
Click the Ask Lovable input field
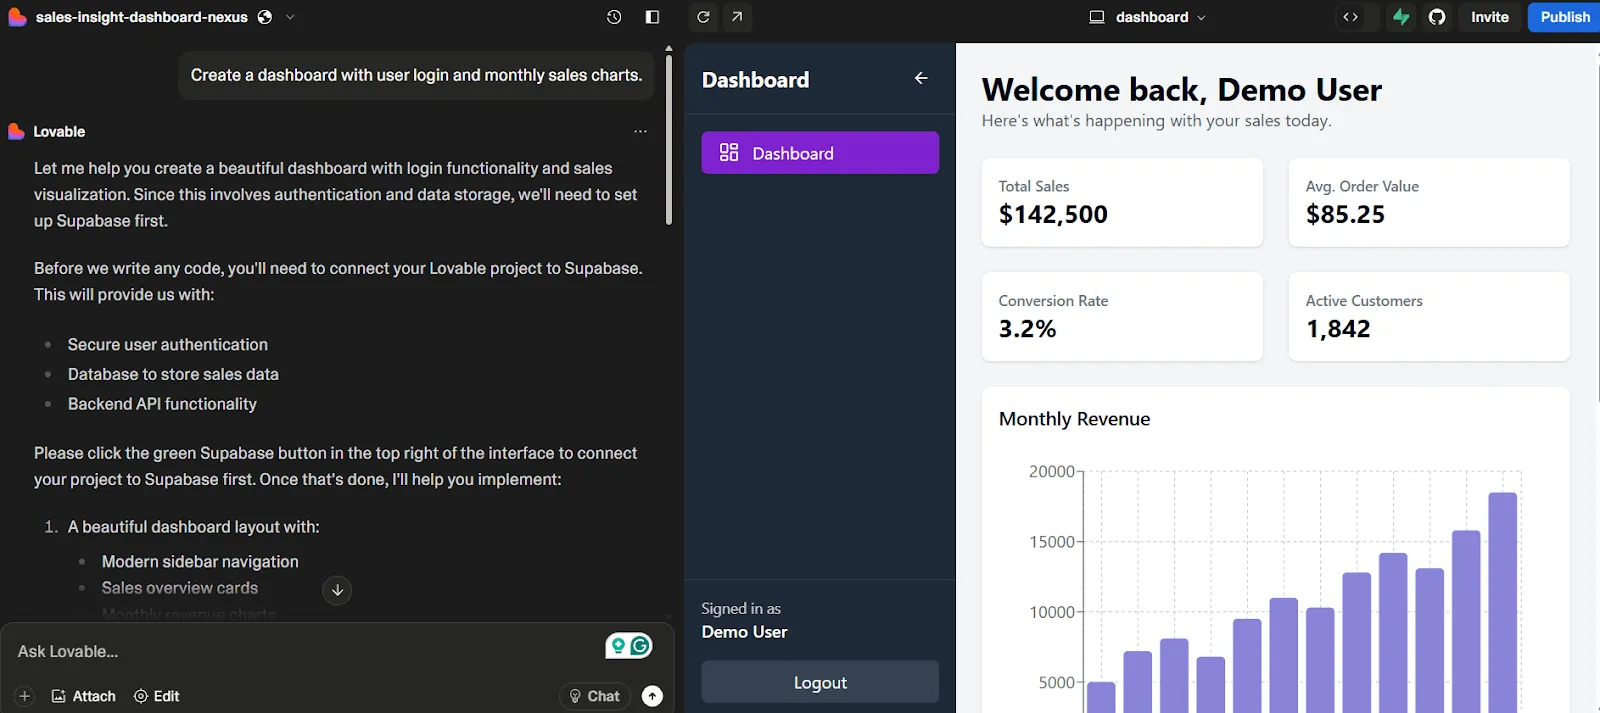300,651
